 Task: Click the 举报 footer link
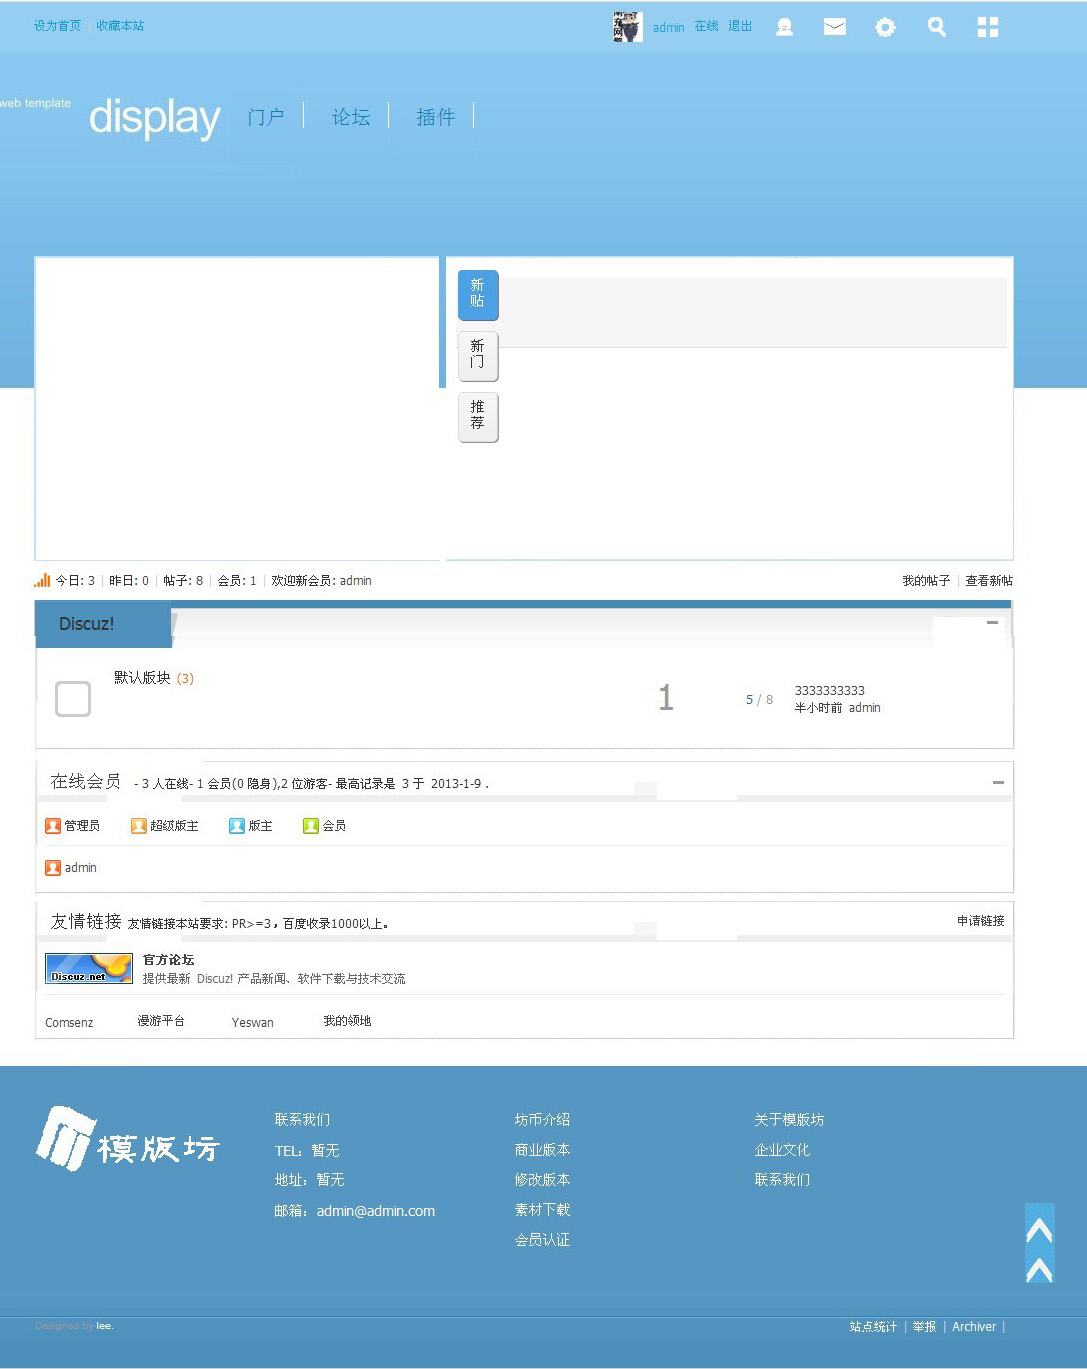(924, 1327)
